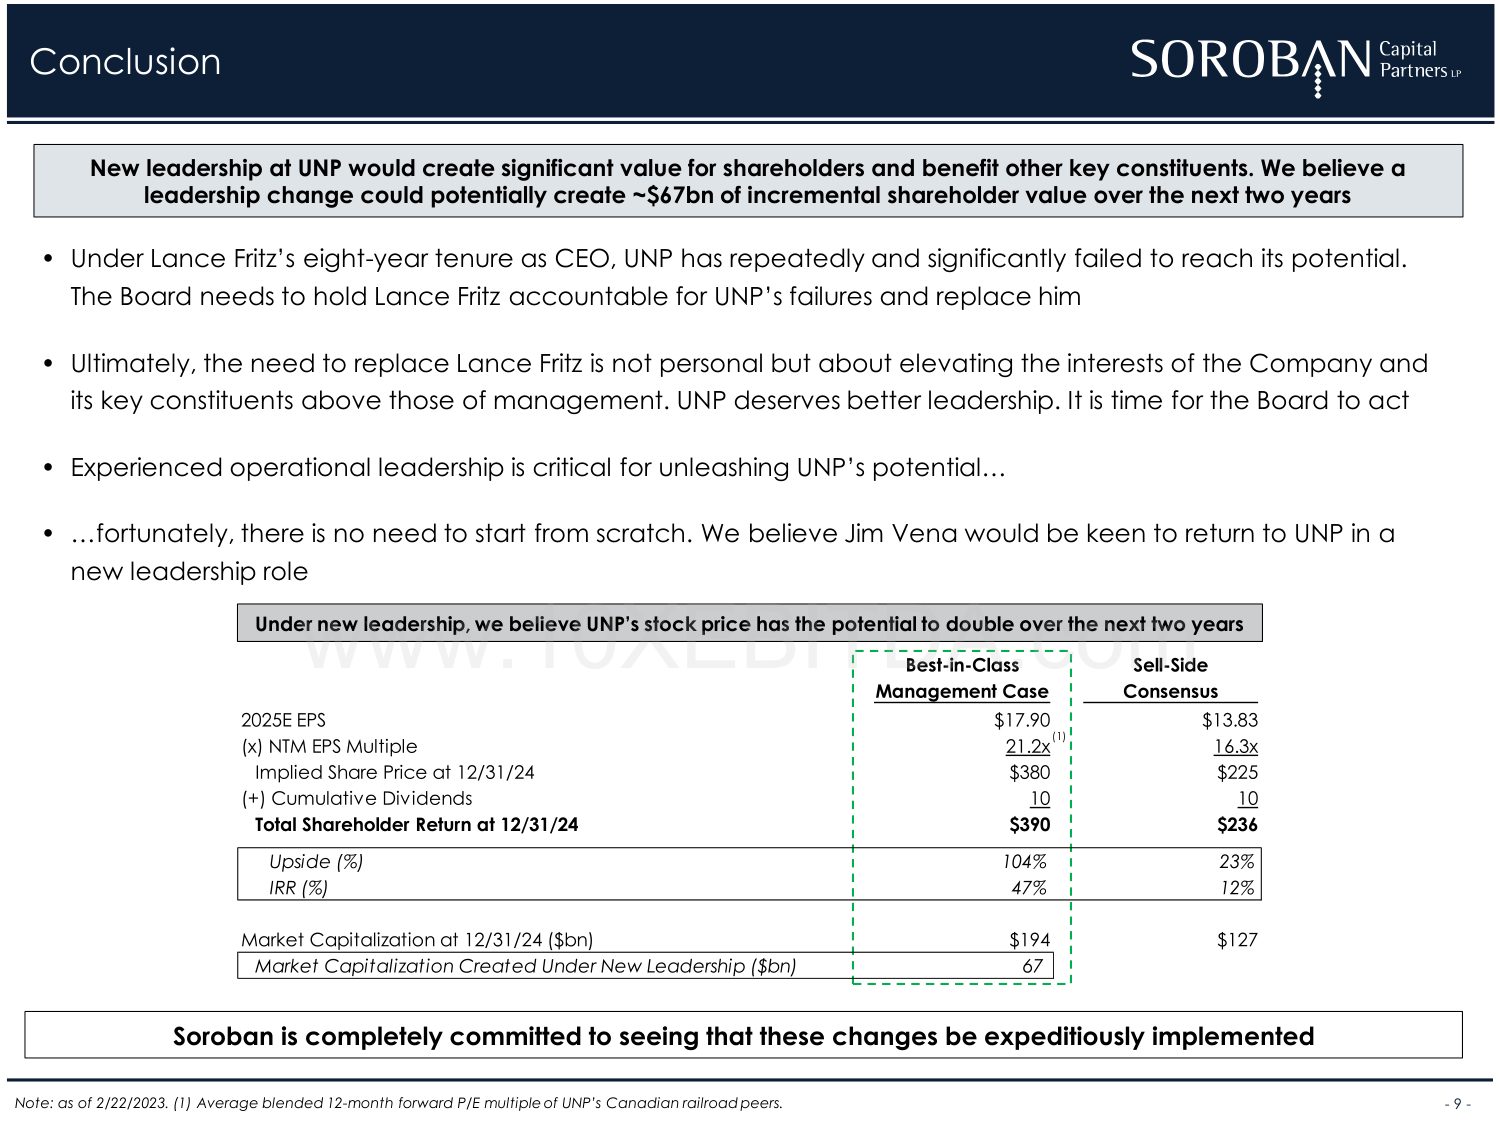Image resolution: width=1500 pixels, height=1125 pixels.
Task: Click the 104% upside figure
Action: 1025,861
